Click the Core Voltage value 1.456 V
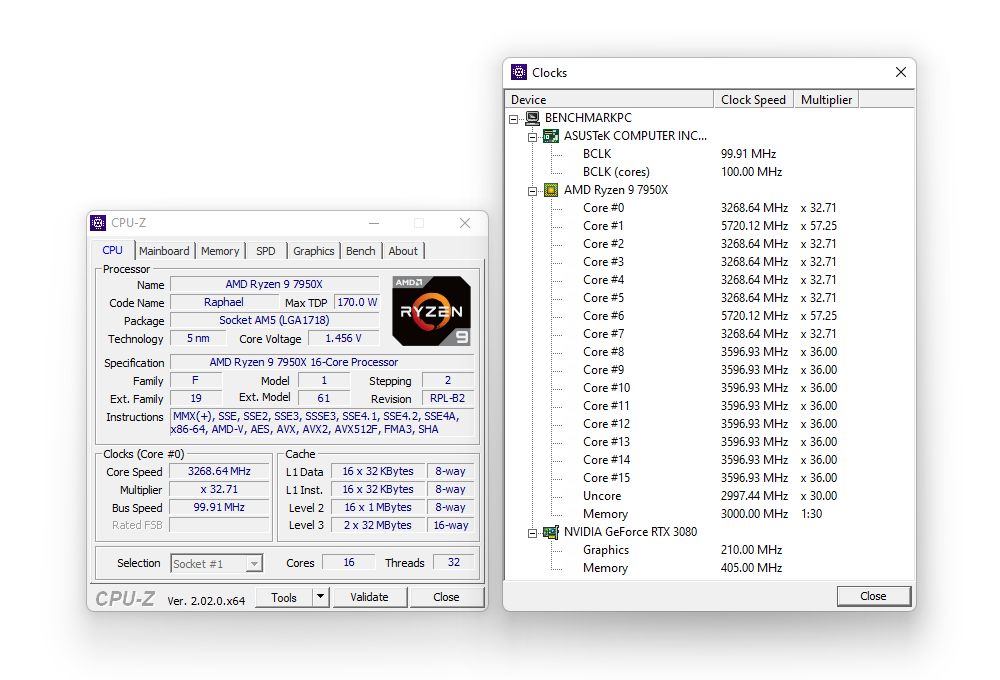Screen dimensions: 1000x680 (x=343, y=338)
